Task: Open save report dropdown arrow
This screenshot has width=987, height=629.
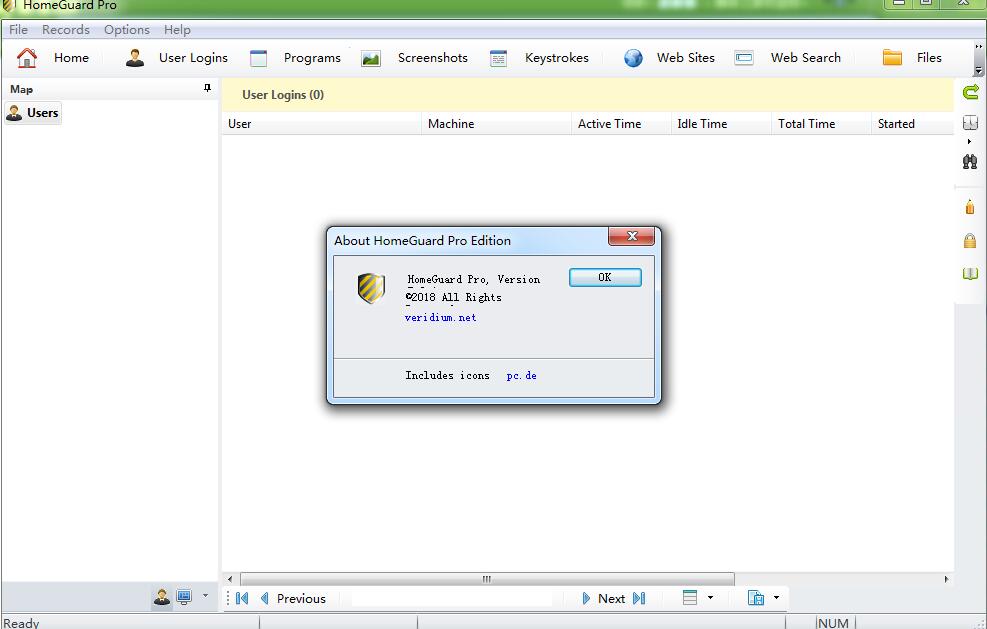Action: click(776, 598)
